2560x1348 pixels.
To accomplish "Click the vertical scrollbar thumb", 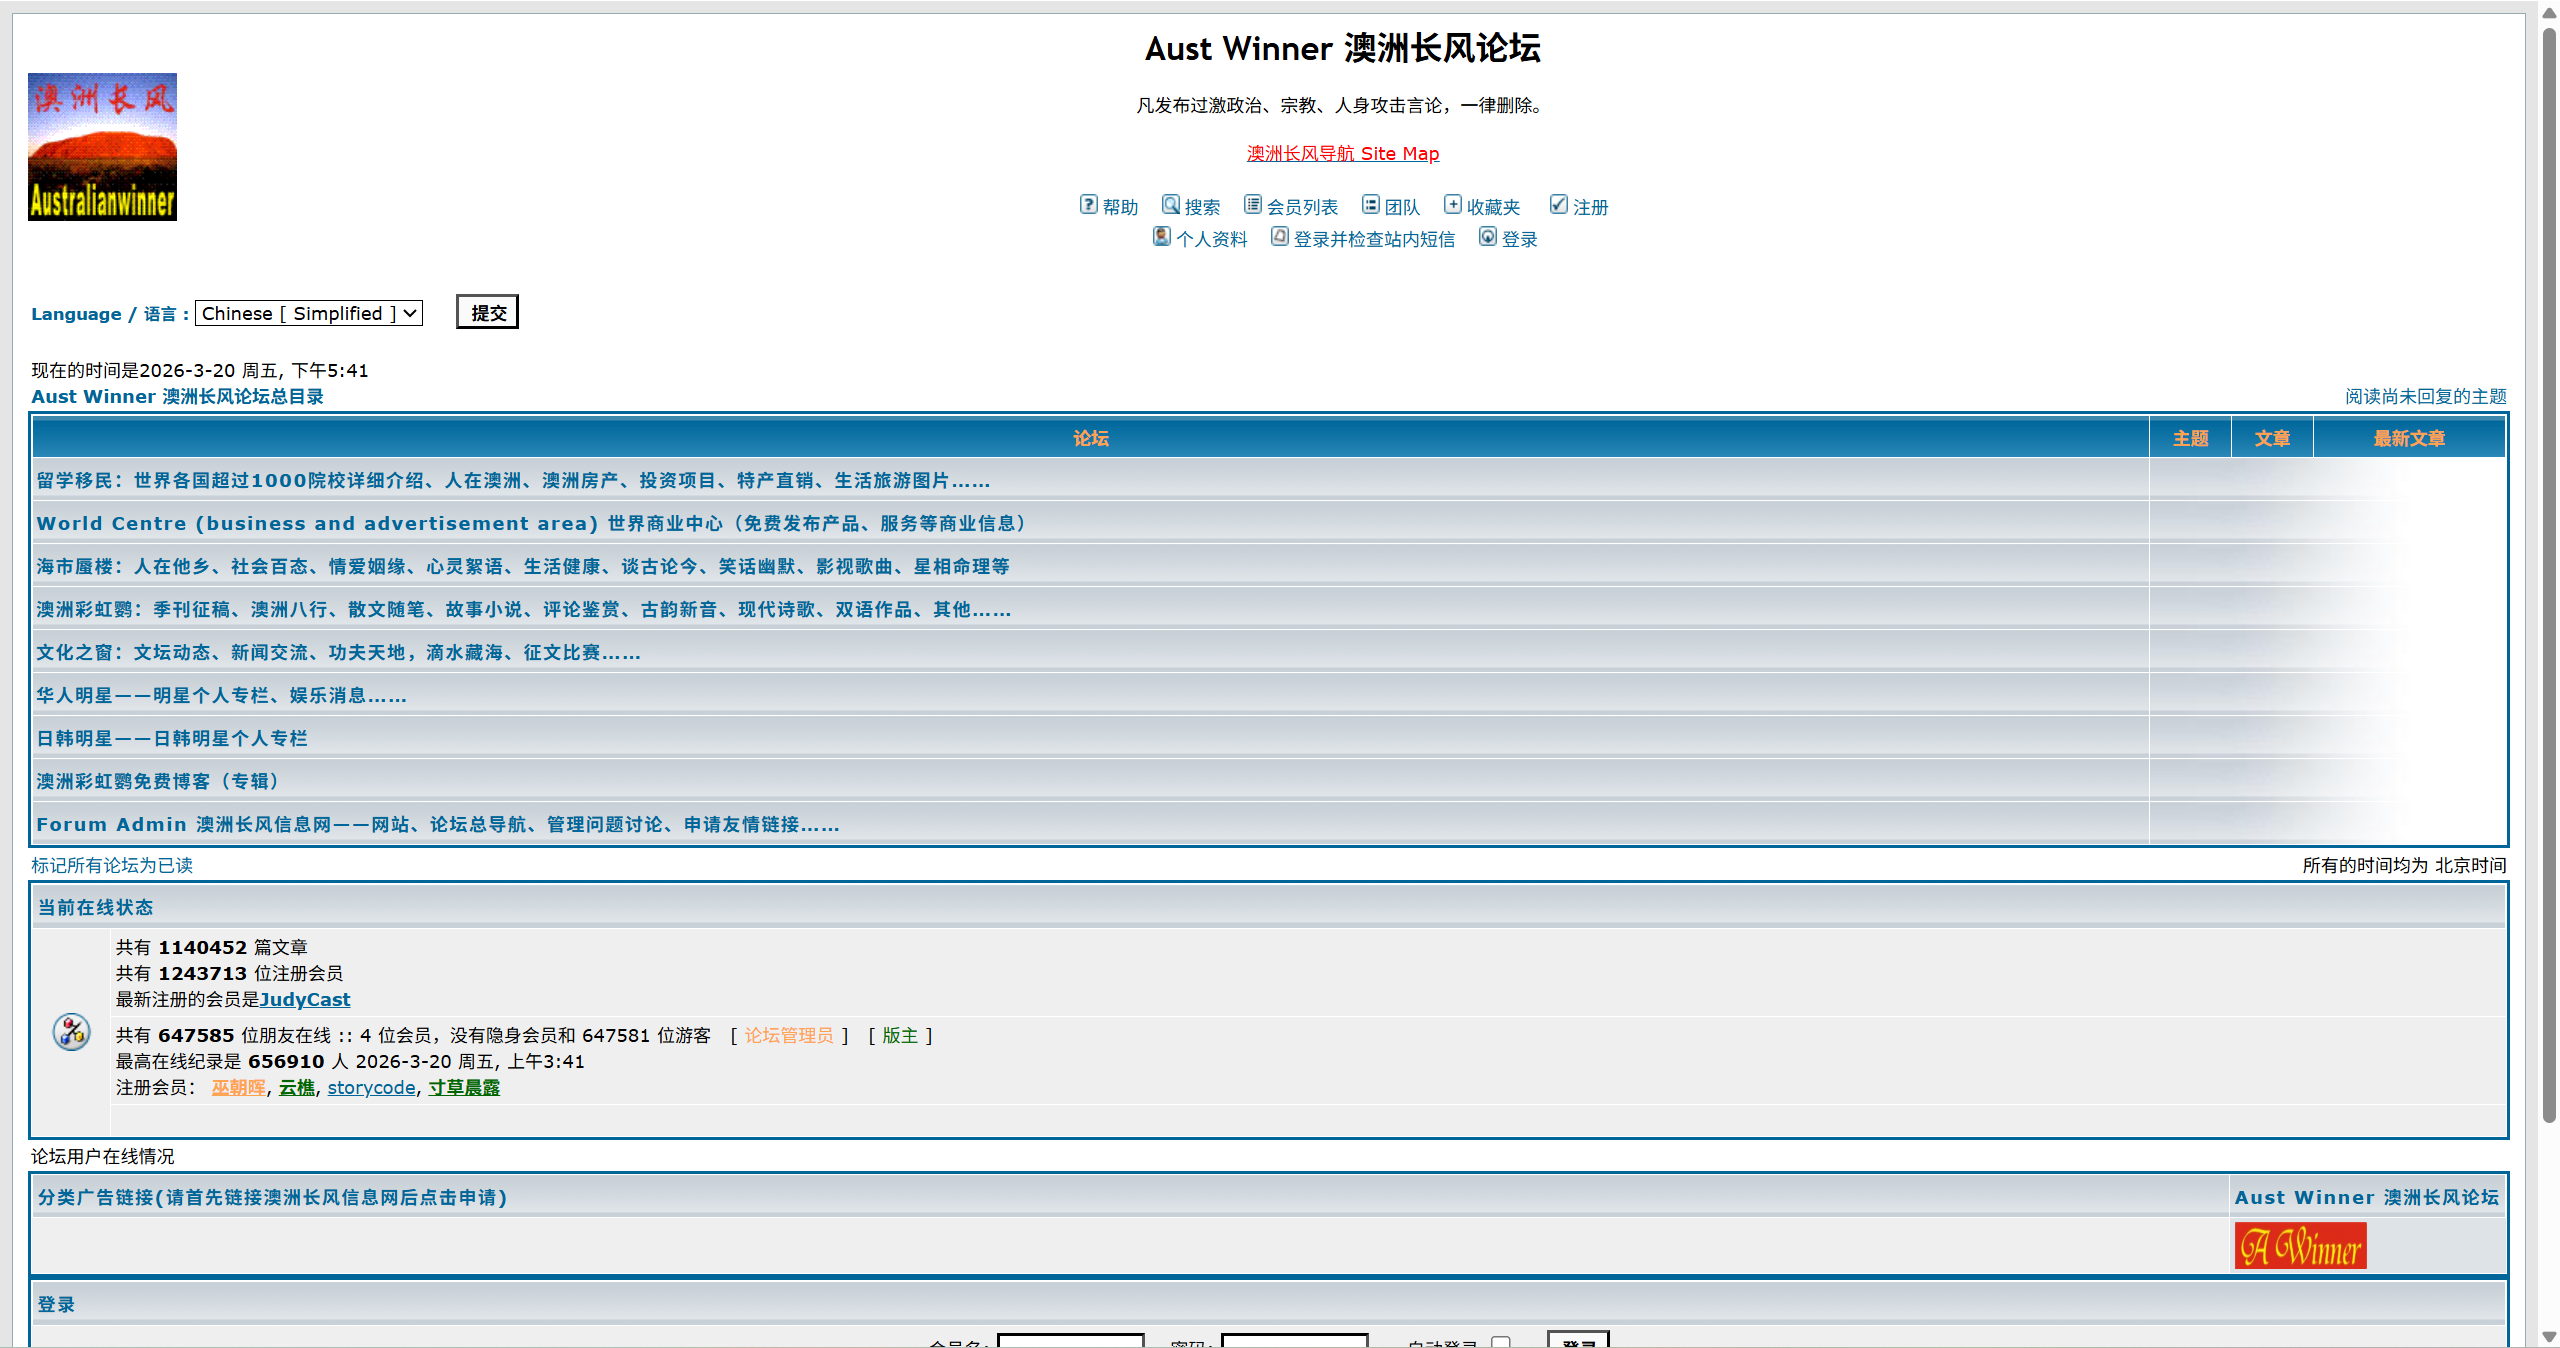I will 2549,575.
